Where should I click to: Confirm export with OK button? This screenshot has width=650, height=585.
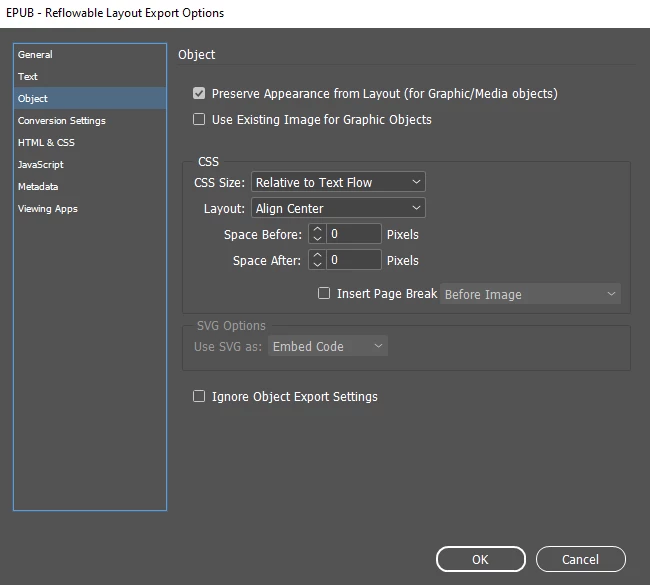click(x=481, y=559)
